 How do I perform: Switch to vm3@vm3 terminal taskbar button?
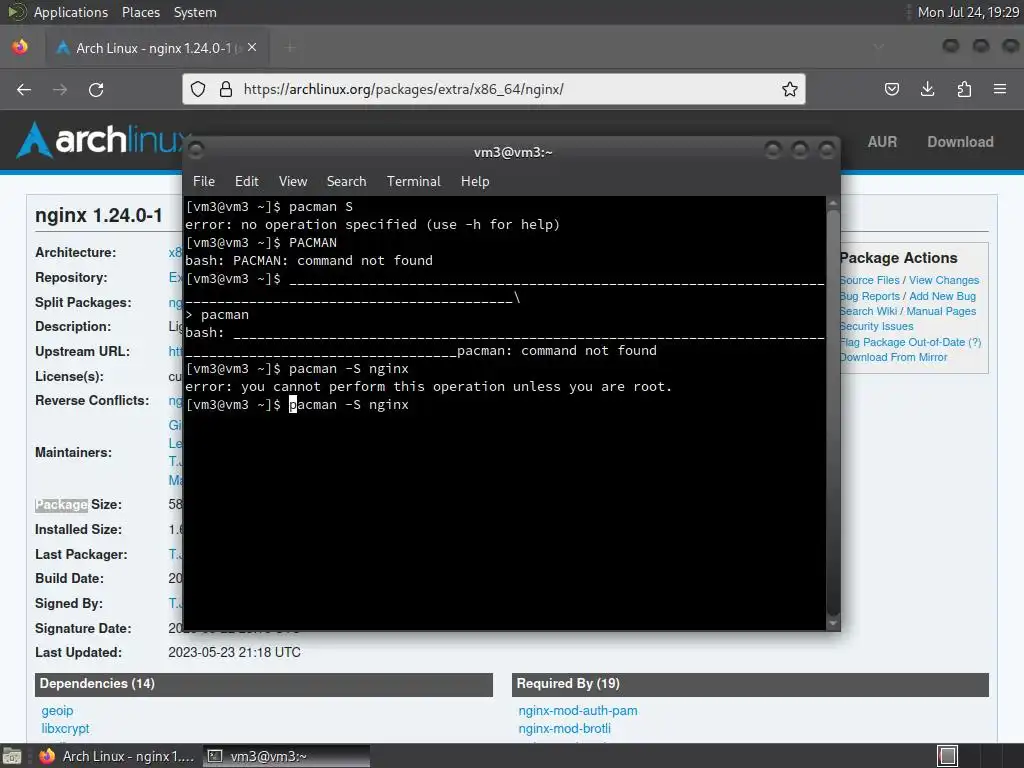tap(286, 756)
